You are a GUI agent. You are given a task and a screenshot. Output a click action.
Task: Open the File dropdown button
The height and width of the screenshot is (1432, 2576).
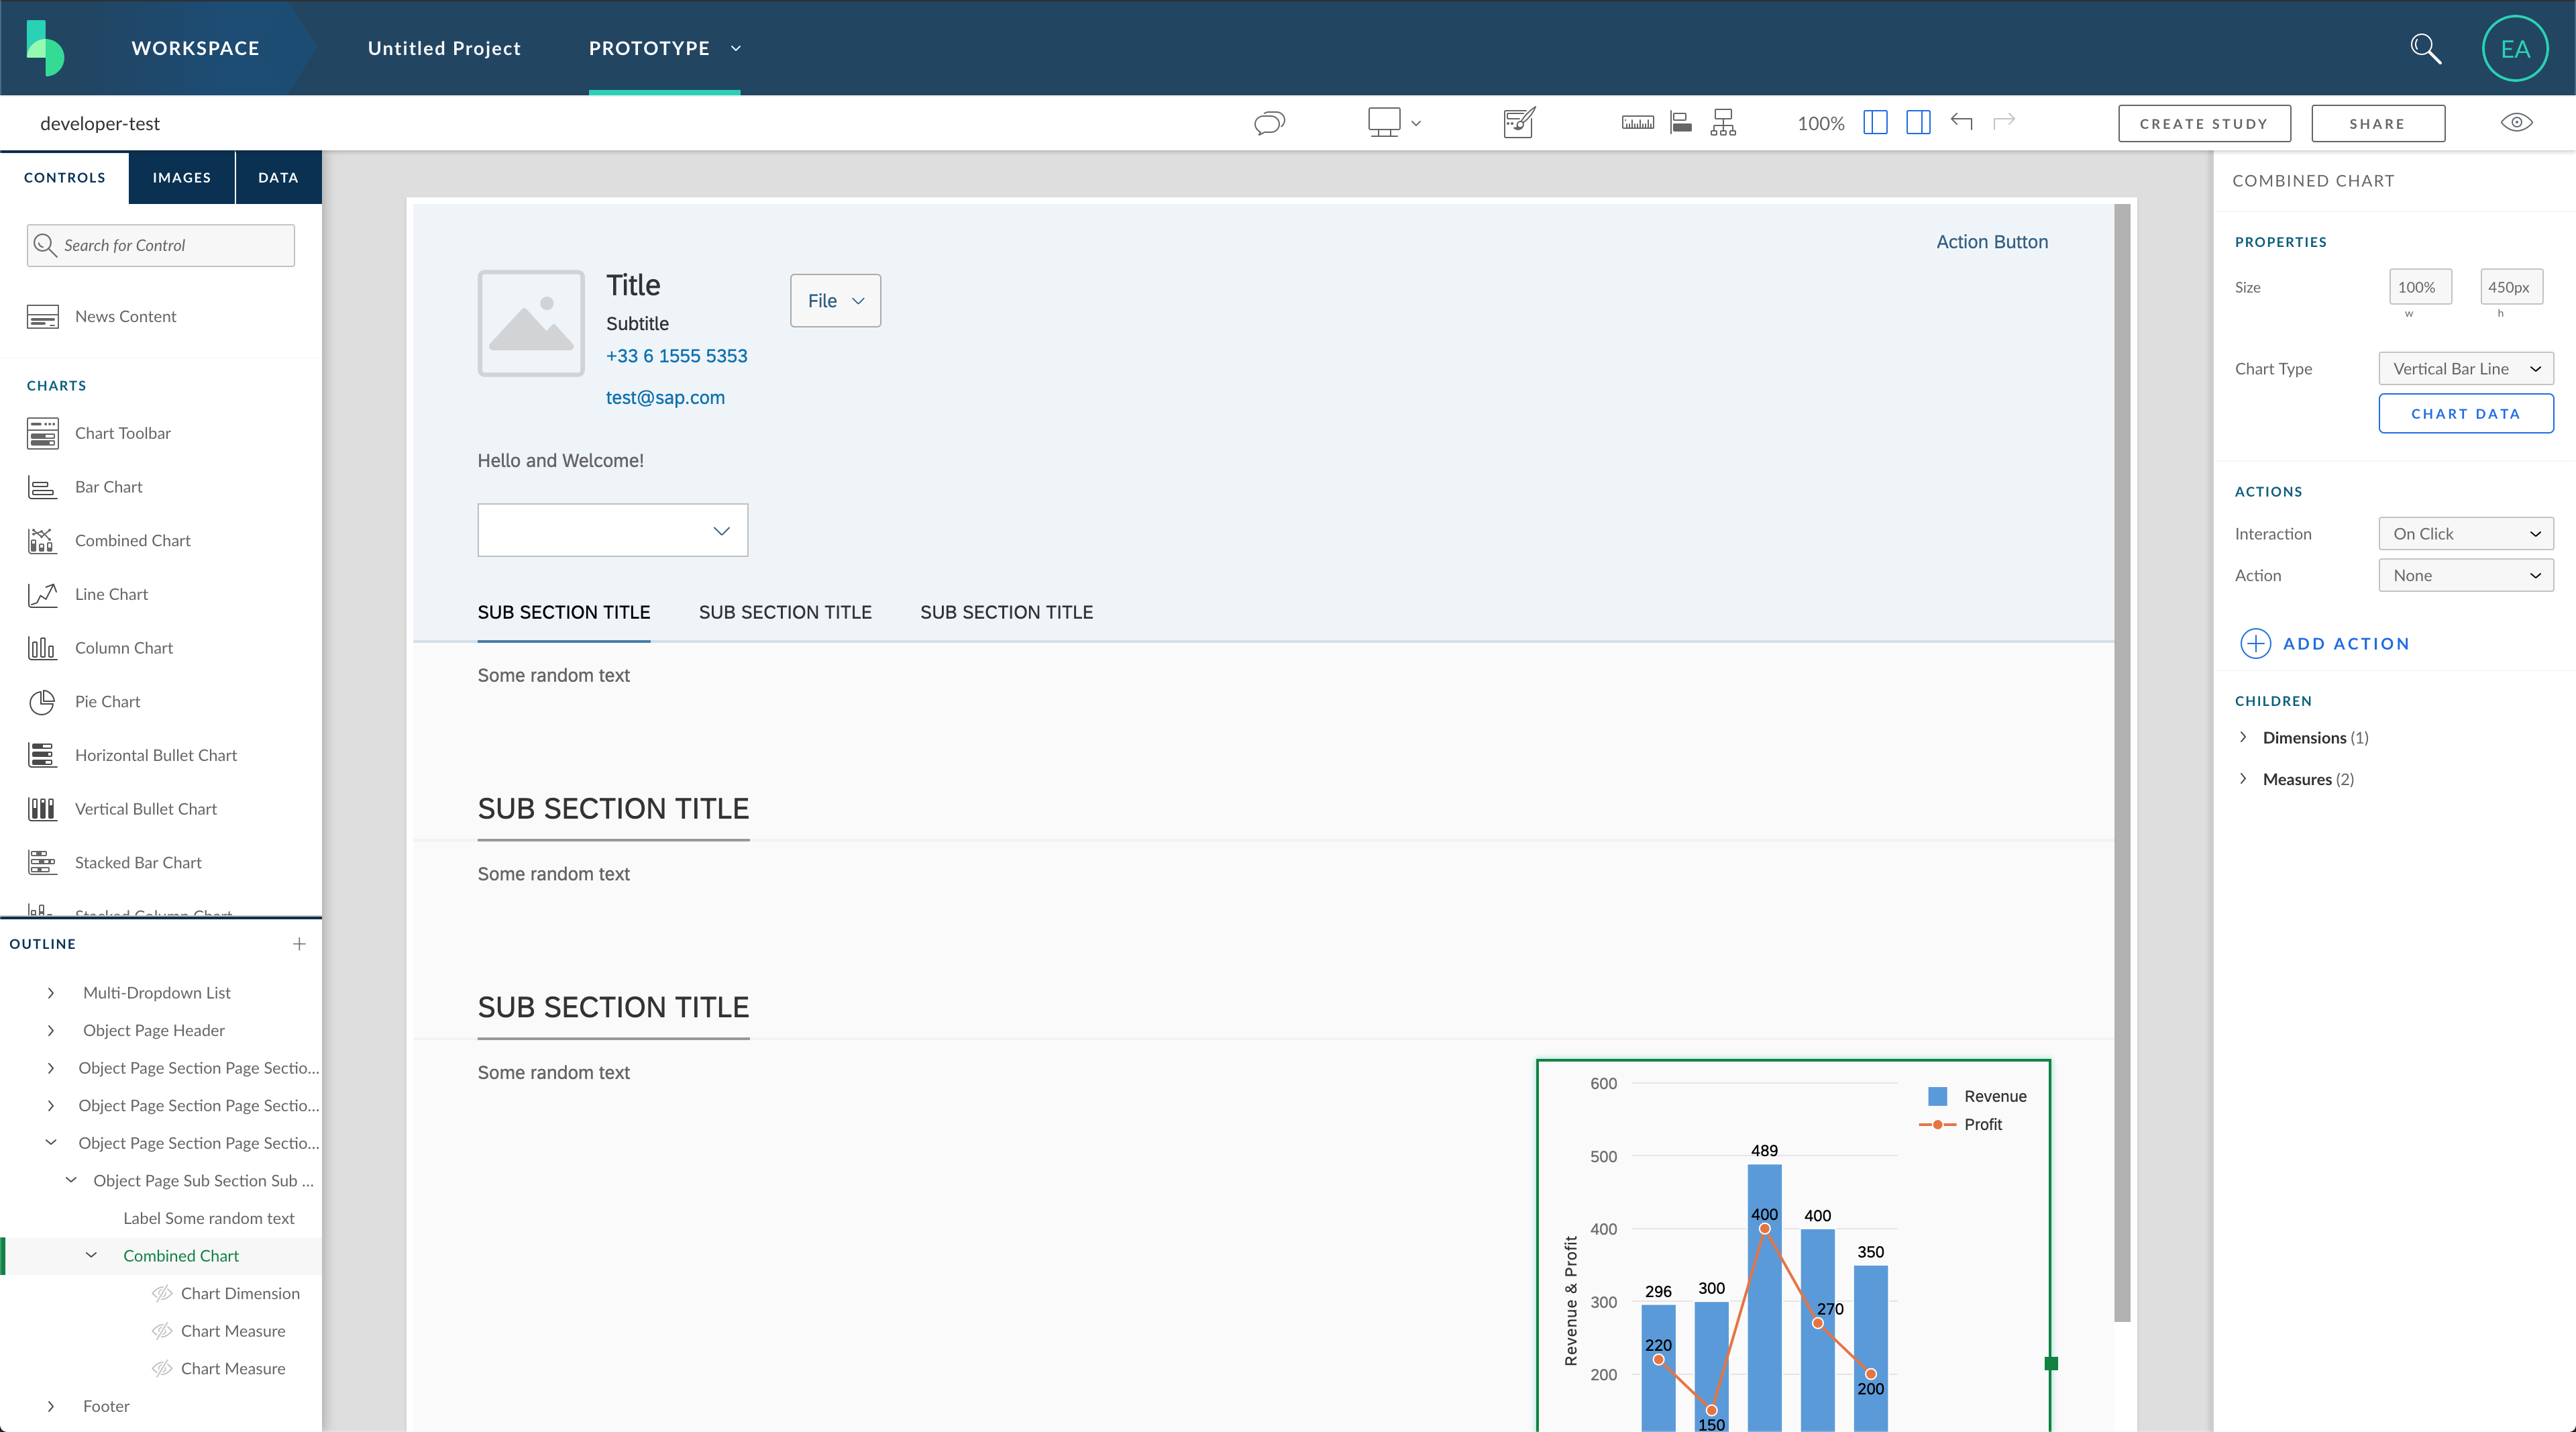click(835, 301)
